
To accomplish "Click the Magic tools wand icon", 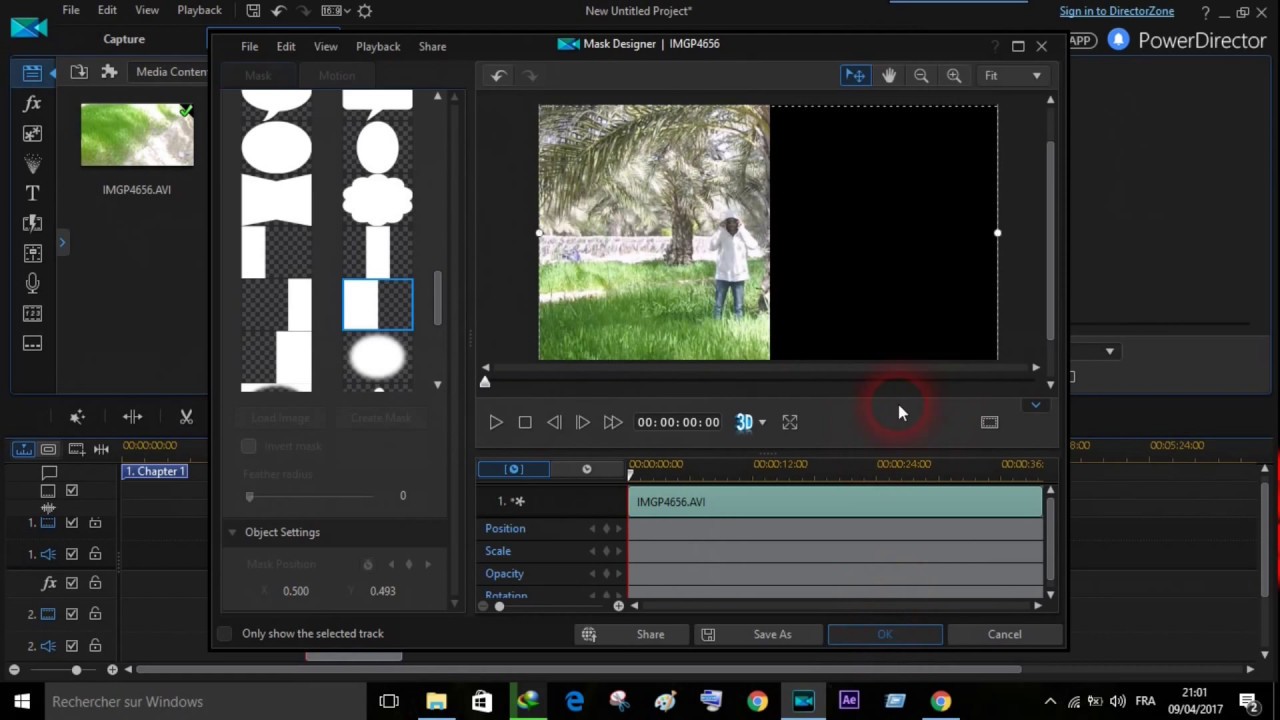I will tap(77, 417).
